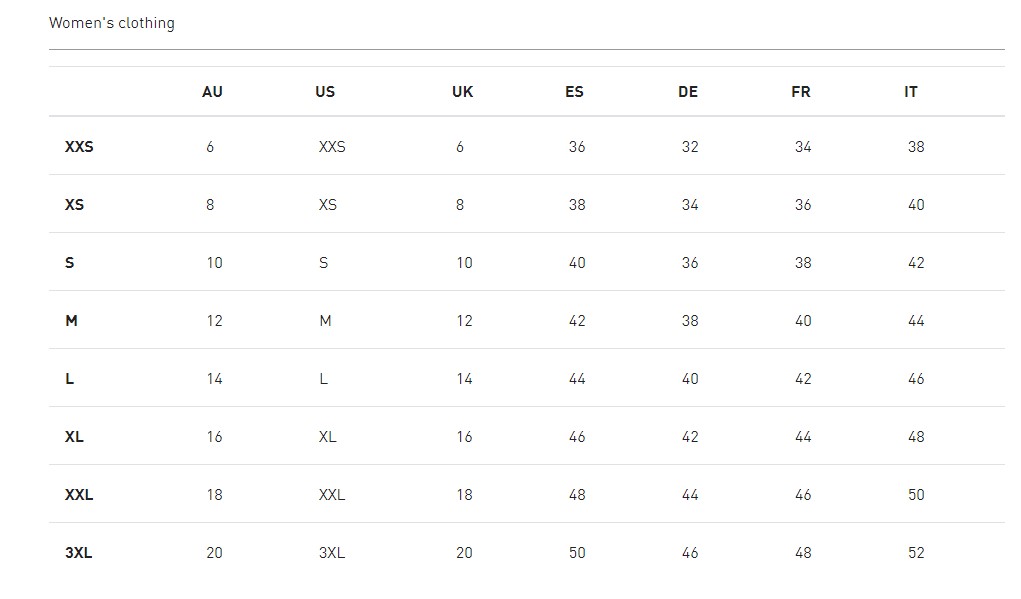Click the UK column header
1021x599 pixels.
click(462, 92)
